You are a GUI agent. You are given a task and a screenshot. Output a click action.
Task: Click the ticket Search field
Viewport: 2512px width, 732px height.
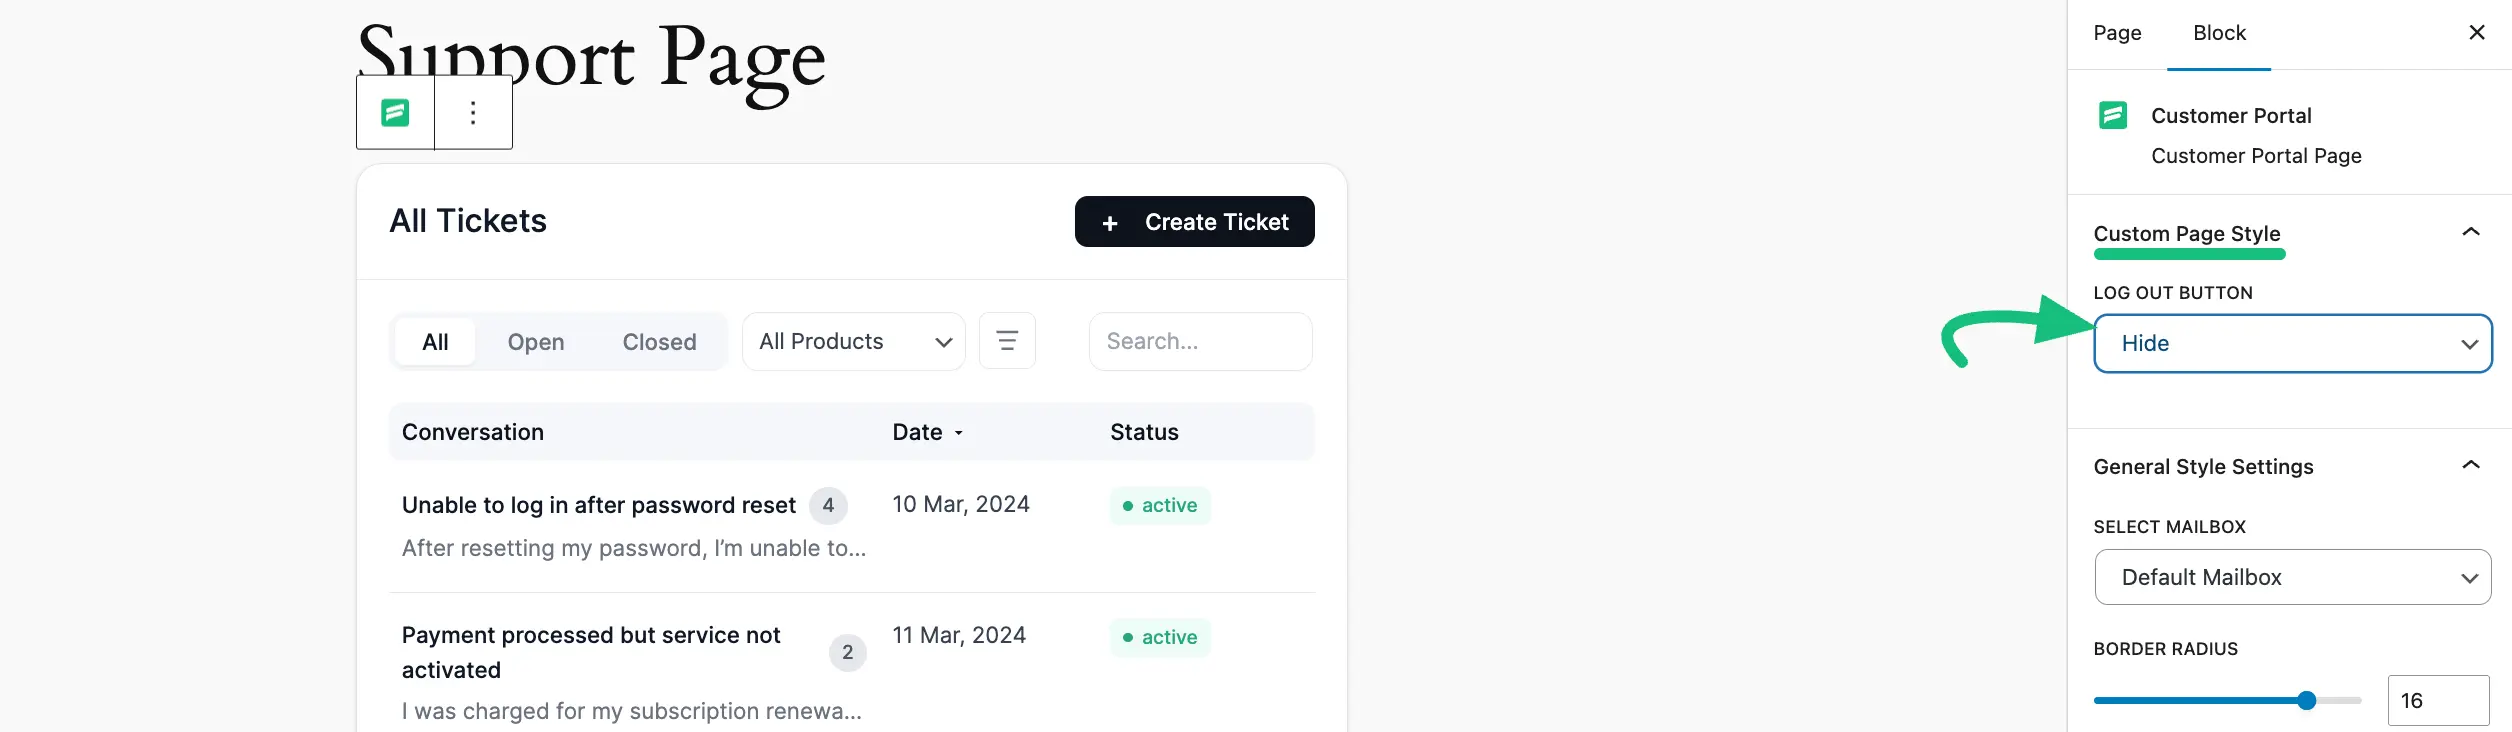point(1200,342)
